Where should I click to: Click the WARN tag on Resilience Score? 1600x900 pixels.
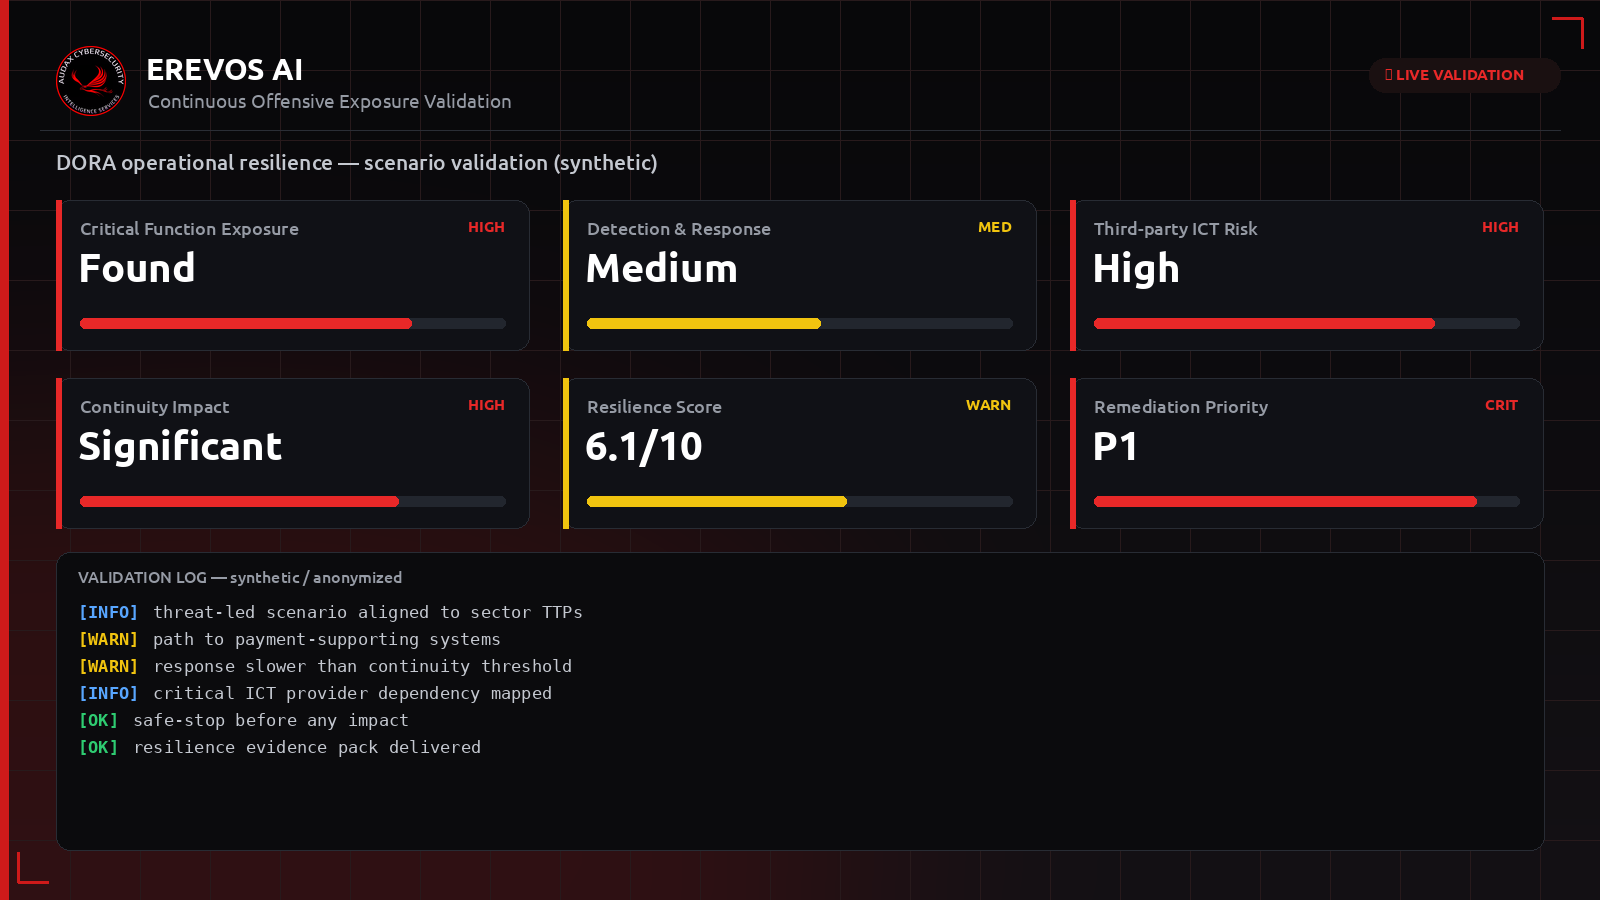[x=988, y=405]
